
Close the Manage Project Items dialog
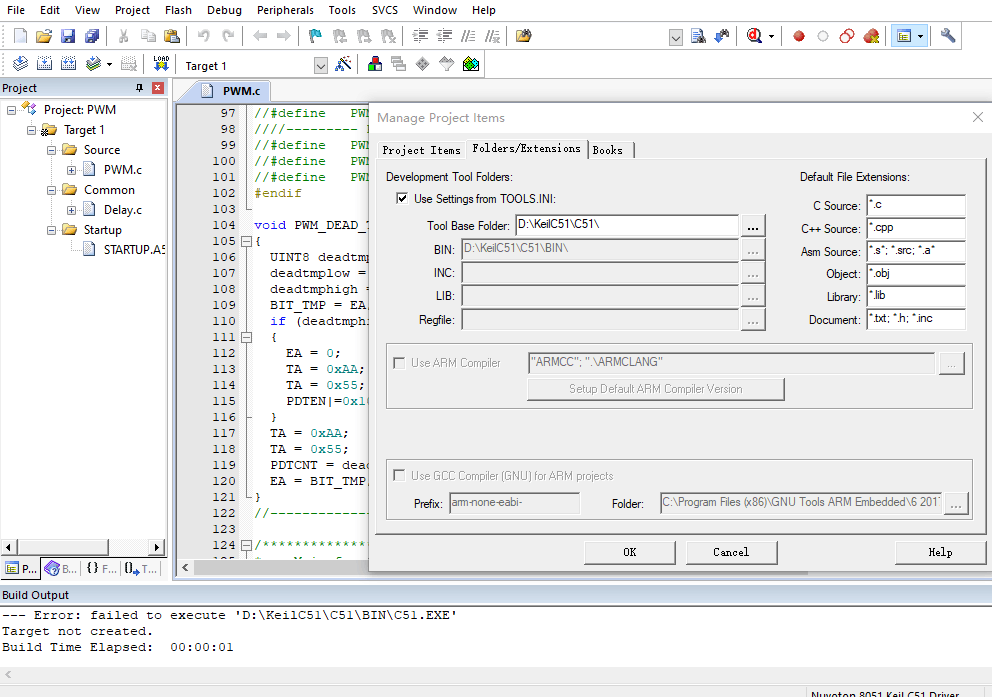point(977,117)
